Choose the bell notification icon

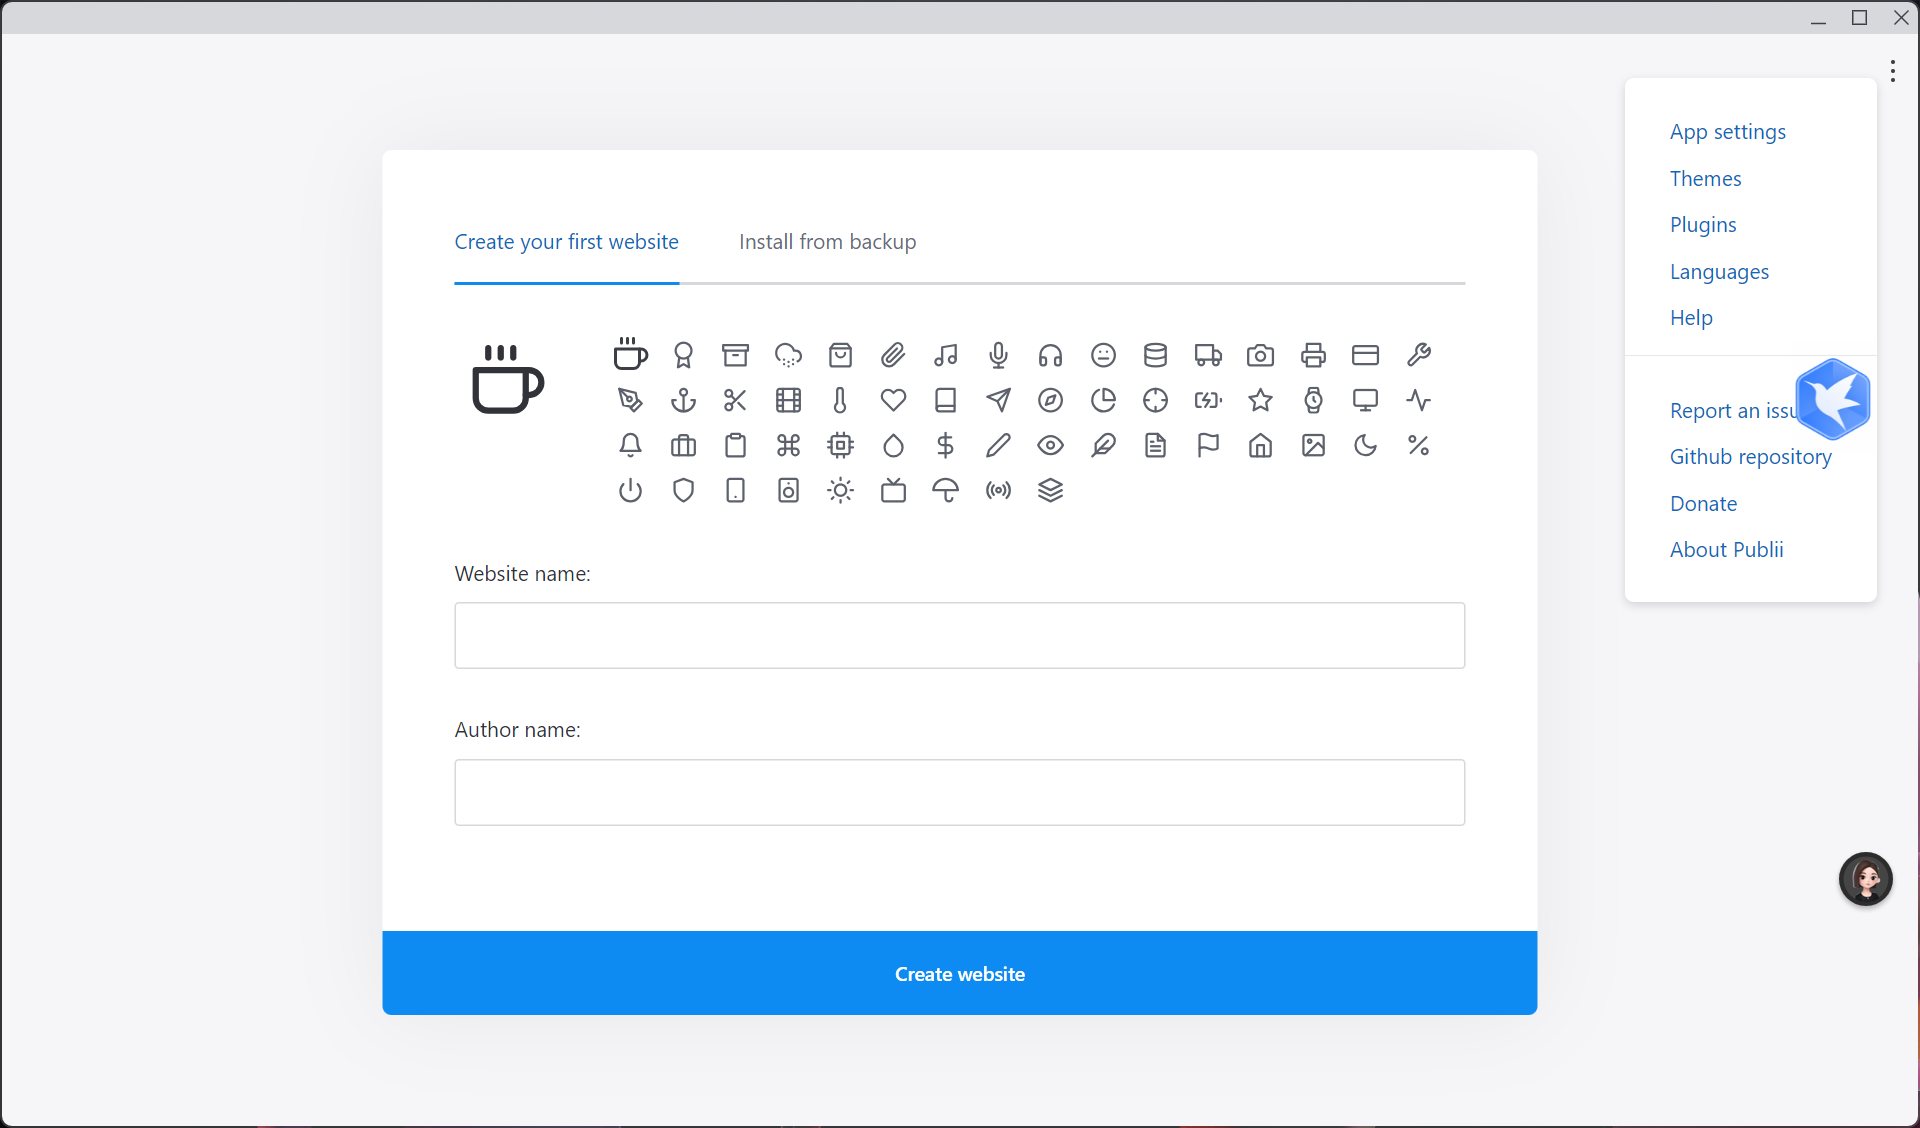click(630, 445)
